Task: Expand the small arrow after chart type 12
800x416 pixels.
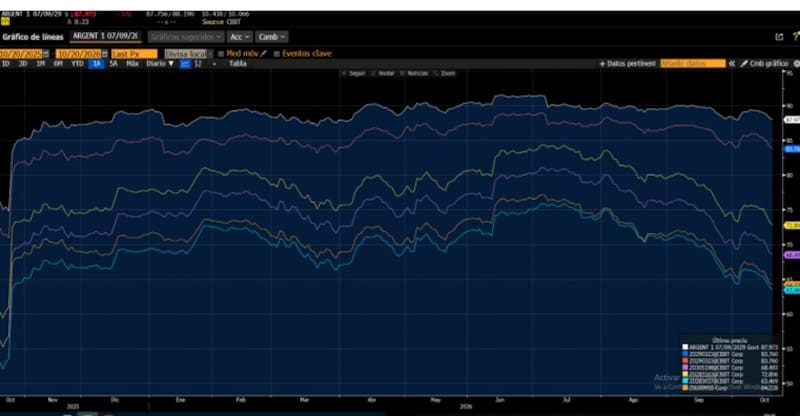Action: coord(214,64)
